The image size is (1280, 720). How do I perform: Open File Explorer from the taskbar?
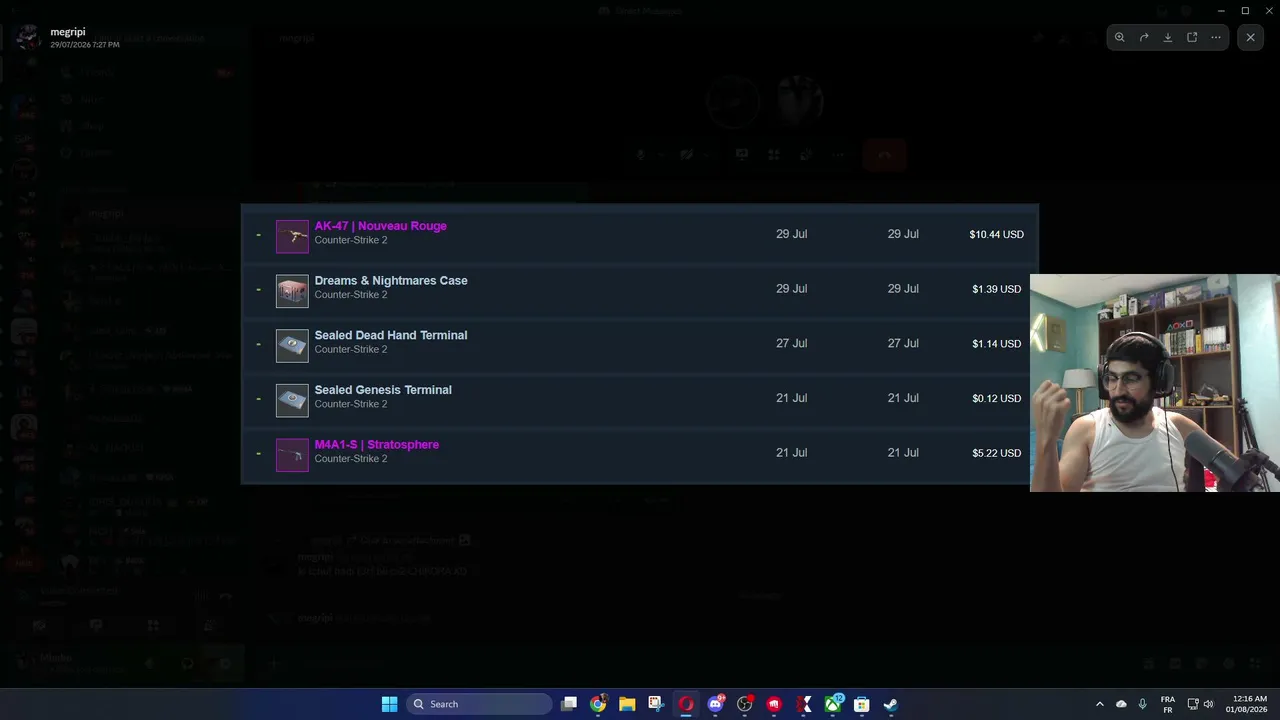point(627,704)
